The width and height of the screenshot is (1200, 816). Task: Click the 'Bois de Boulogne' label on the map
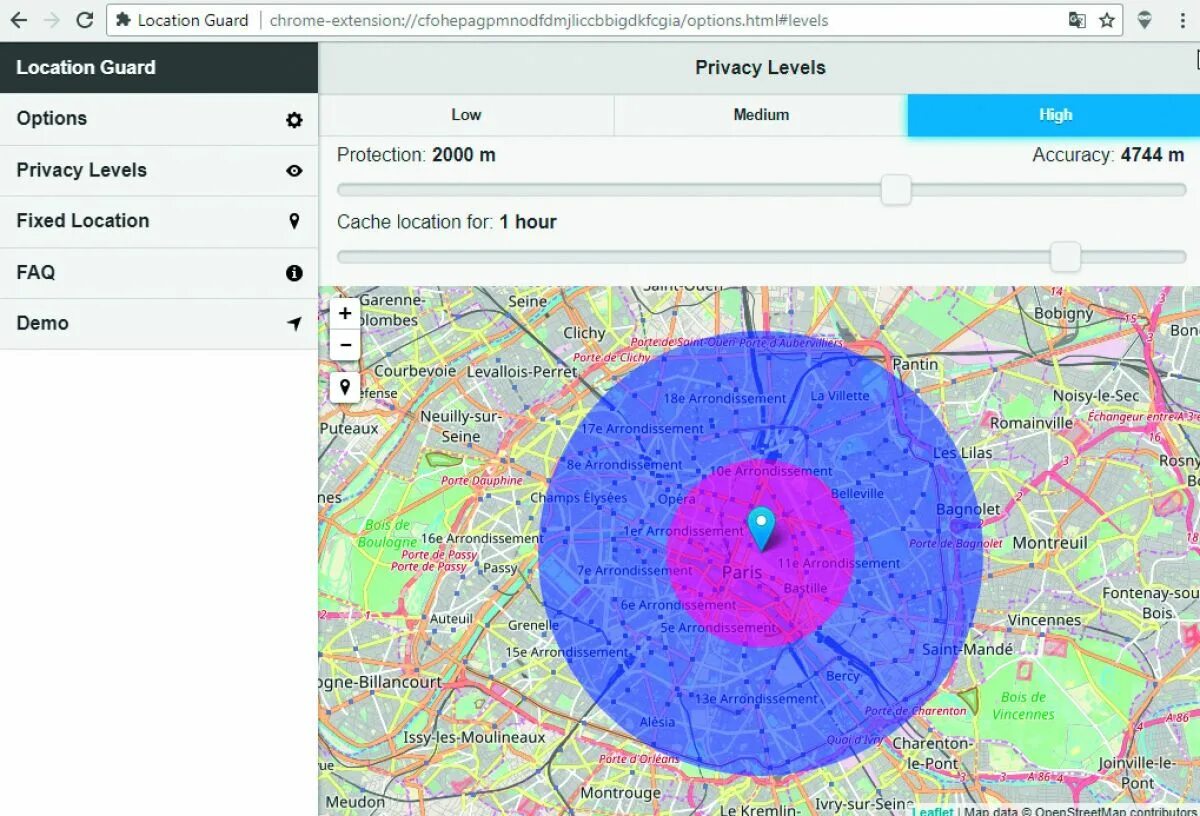point(387,533)
